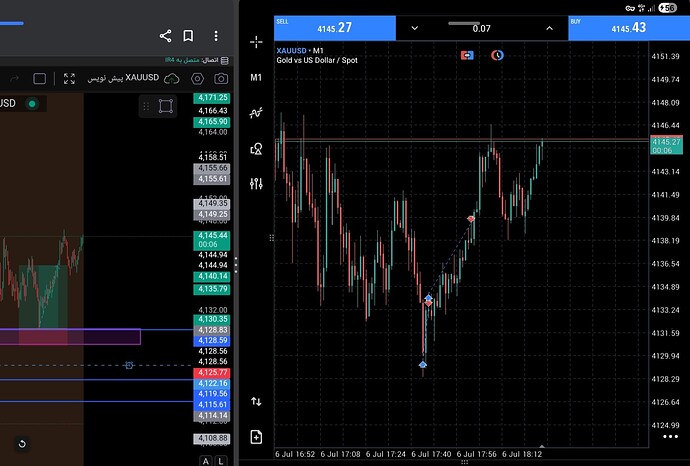Viewport: 690px width, 466px height.
Task: Open the chart objects shapes icon
Action: coord(256,149)
